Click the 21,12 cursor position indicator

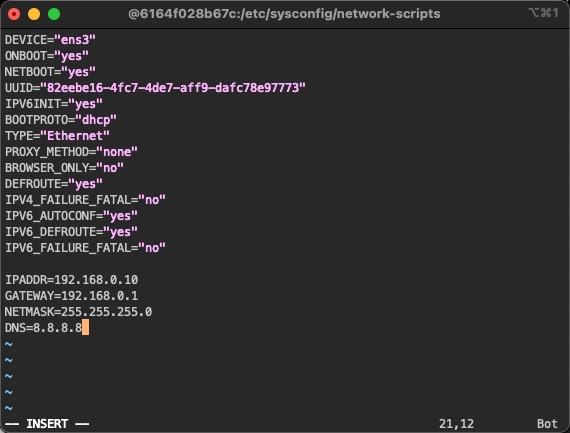click(x=456, y=424)
